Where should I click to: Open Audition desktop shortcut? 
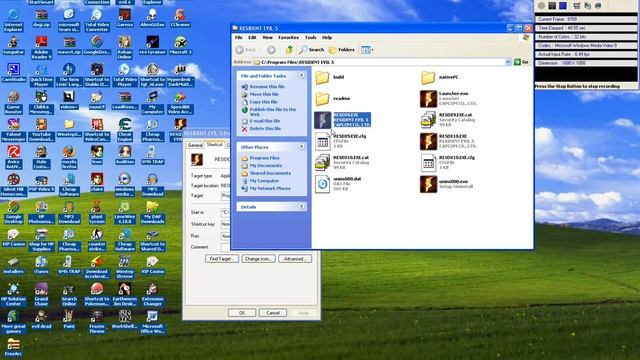[x=124, y=155]
